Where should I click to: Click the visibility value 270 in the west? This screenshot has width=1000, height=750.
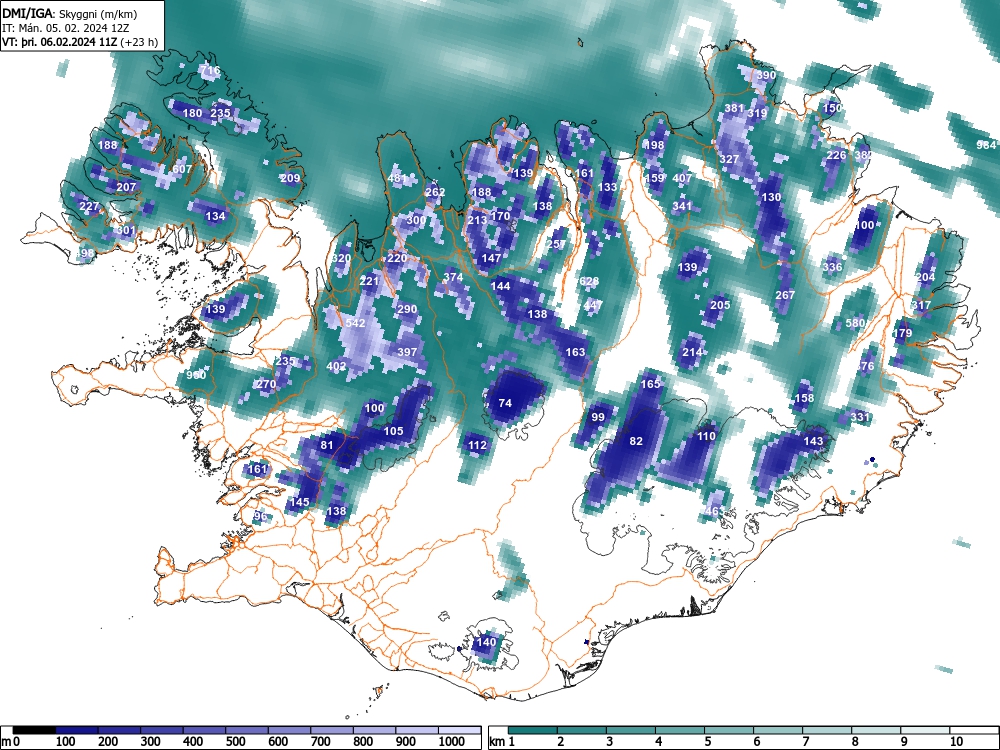[266, 384]
